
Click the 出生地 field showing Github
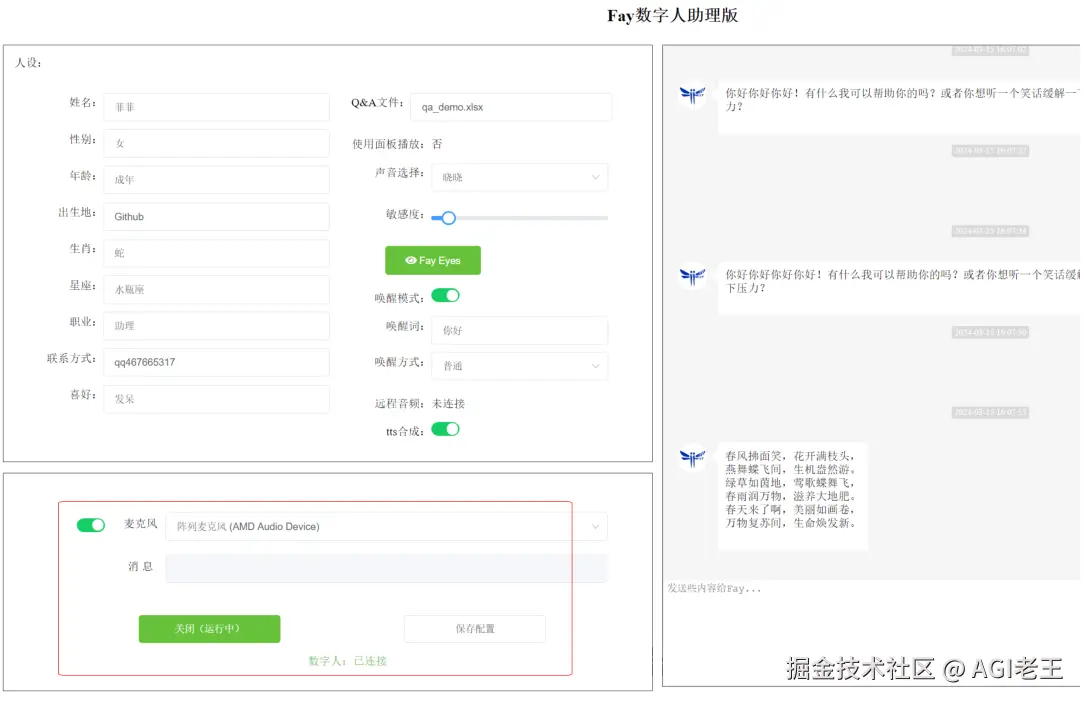click(x=216, y=216)
